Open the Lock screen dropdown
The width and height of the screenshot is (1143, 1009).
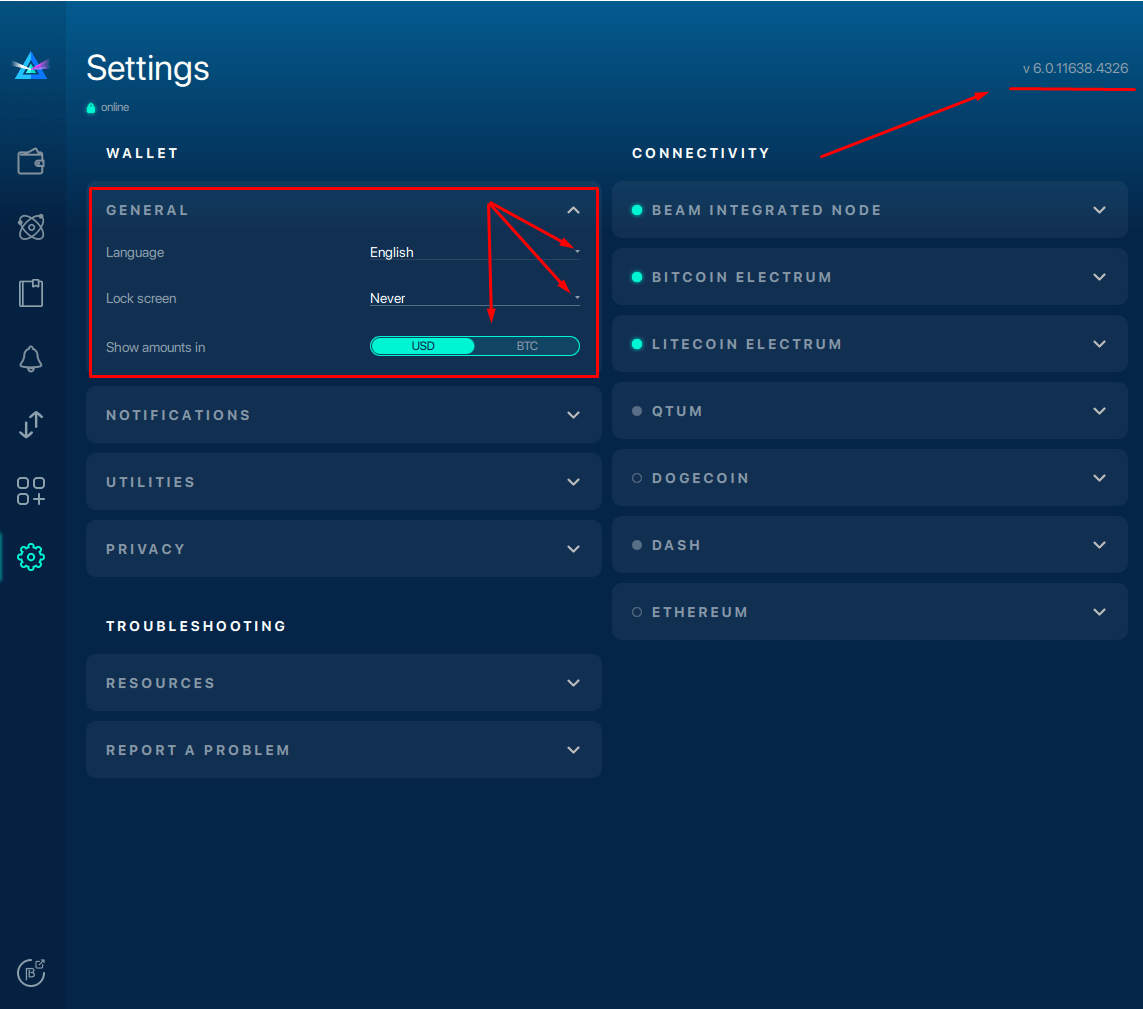[474, 298]
